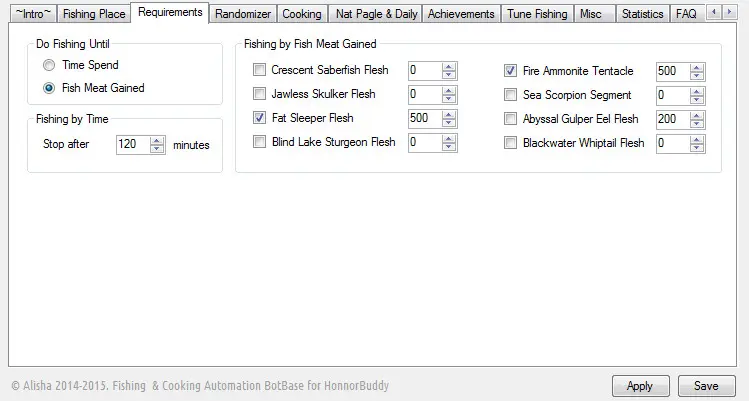749x401 pixels.
Task: Go to the Fishing Place tab
Action: coord(94,14)
